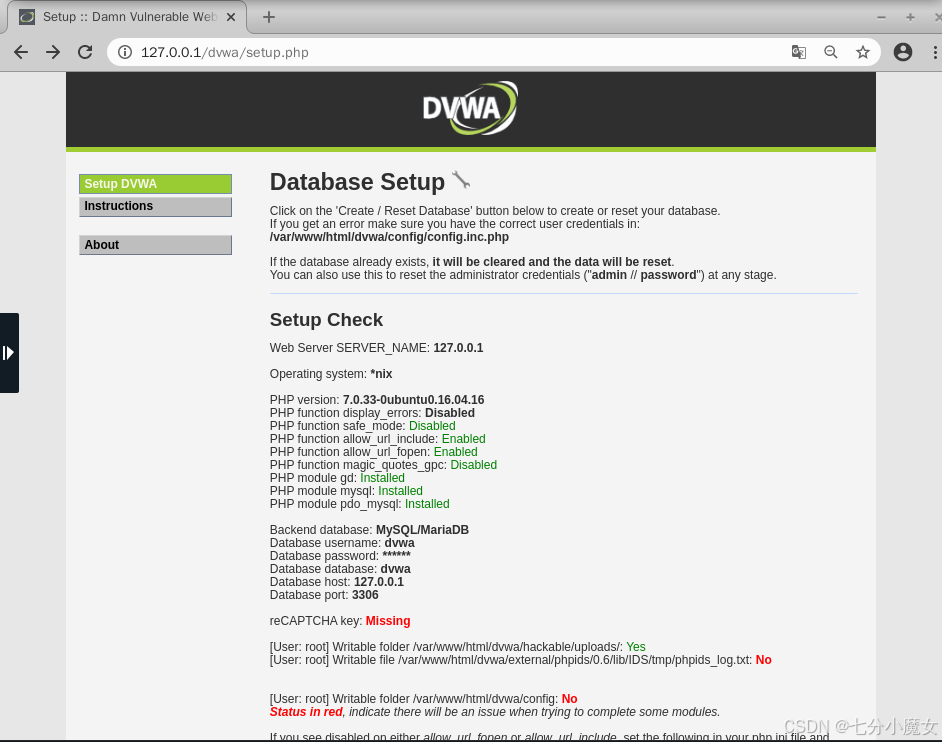Click the uploads folder writable Yes status
The width and height of the screenshot is (942, 742).
(636, 646)
